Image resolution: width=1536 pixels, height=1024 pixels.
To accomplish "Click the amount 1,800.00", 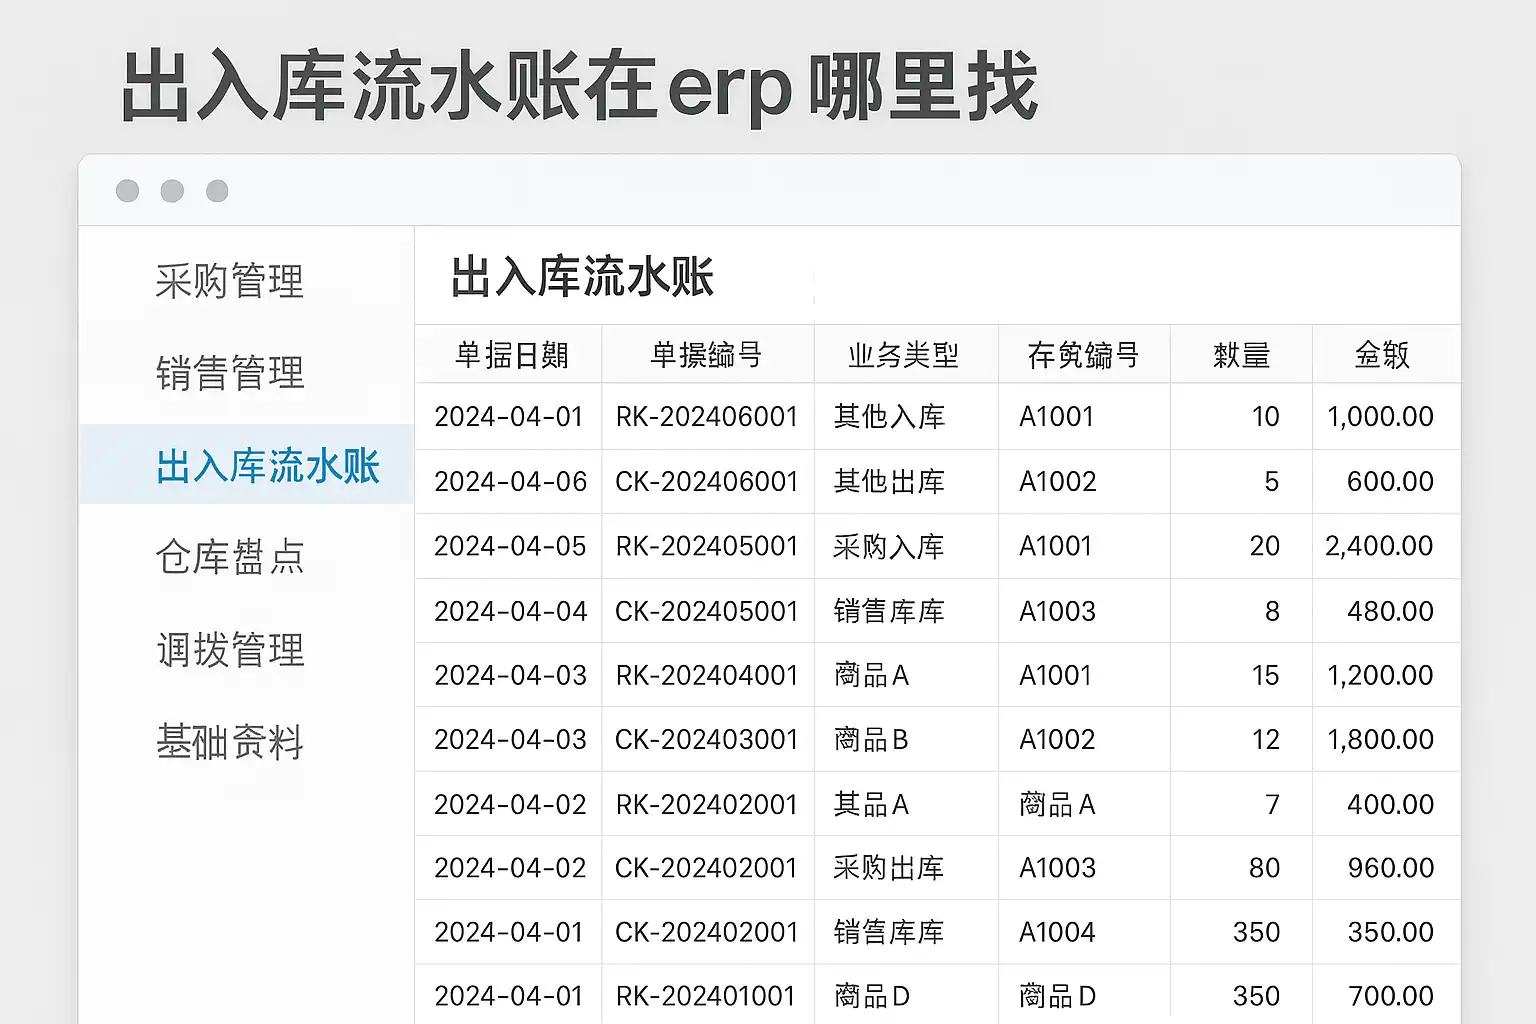I will [1380, 740].
